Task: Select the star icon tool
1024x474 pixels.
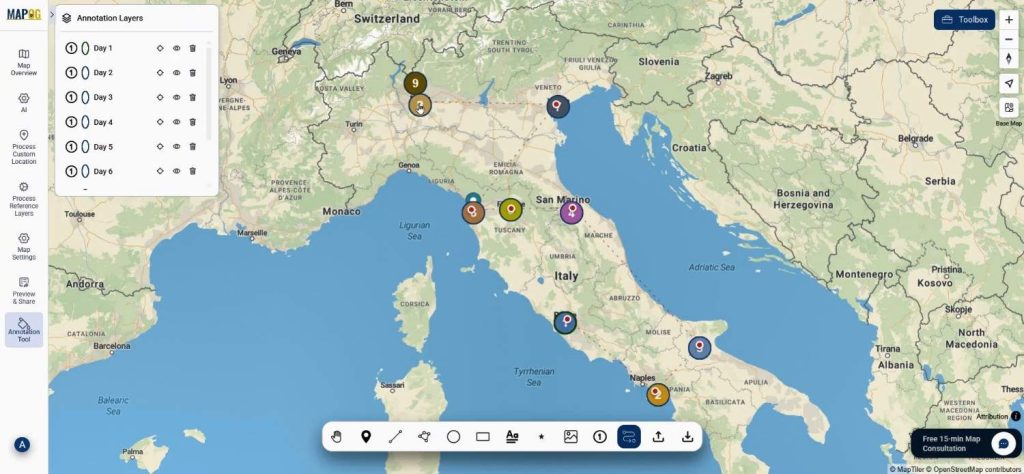Action: tap(541, 437)
